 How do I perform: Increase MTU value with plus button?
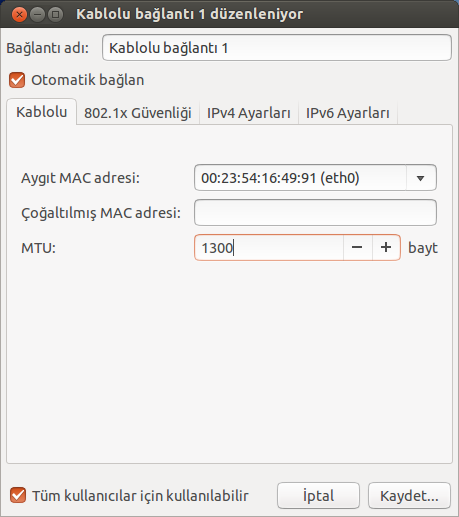tap(386, 247)
